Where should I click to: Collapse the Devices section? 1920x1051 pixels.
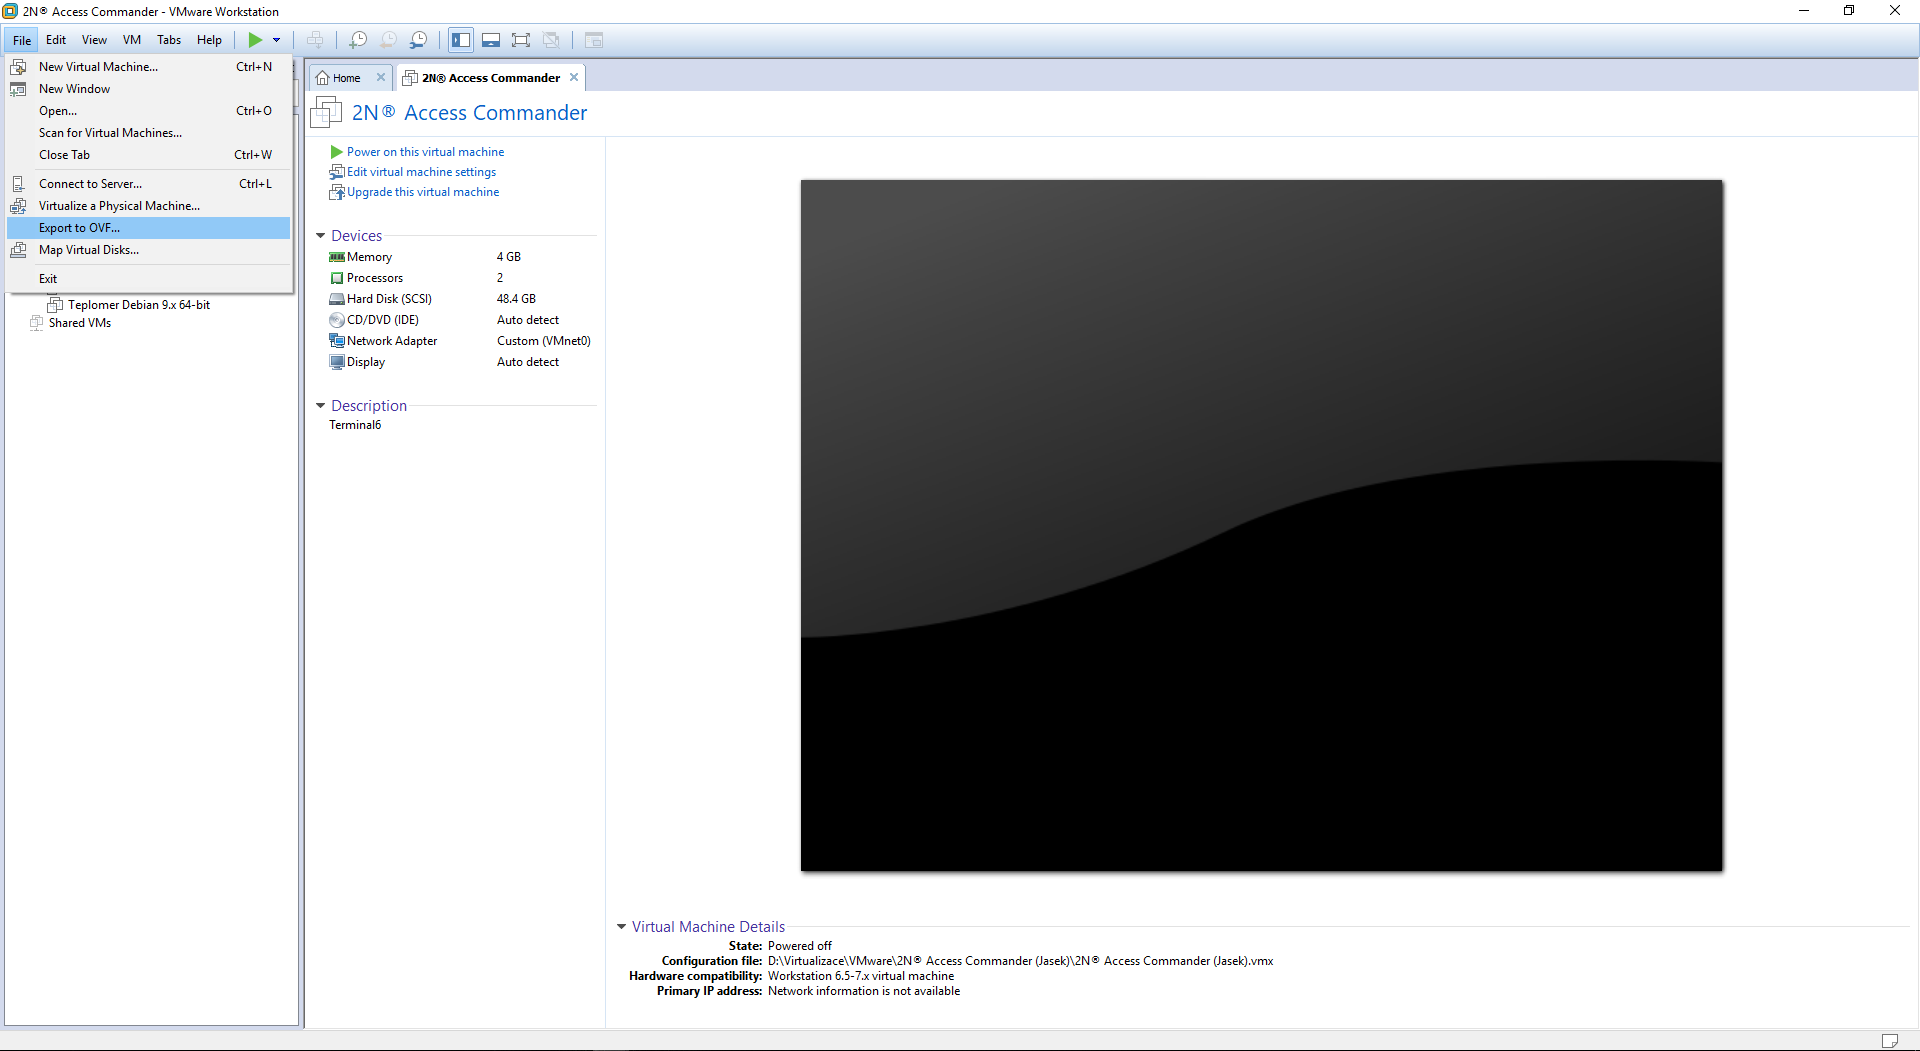[x=321, y=236]
